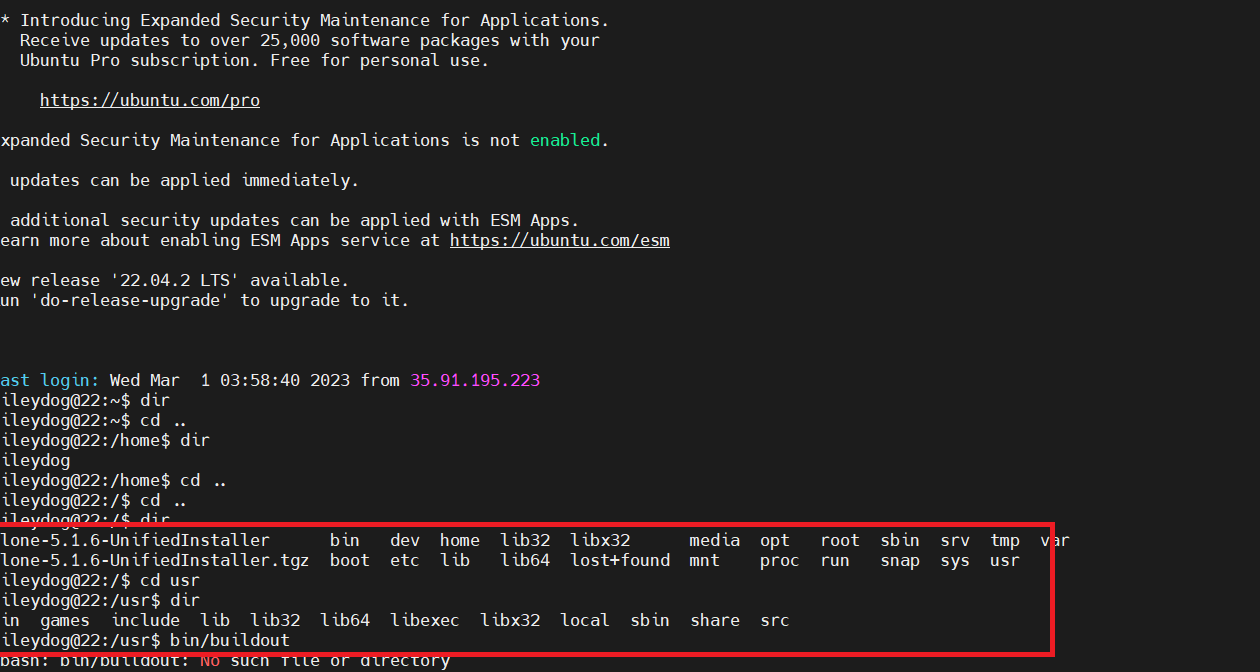This screenshot has width=1260, height=672.
Task: Click the 'etc' directory name
Action: point(405,560)
